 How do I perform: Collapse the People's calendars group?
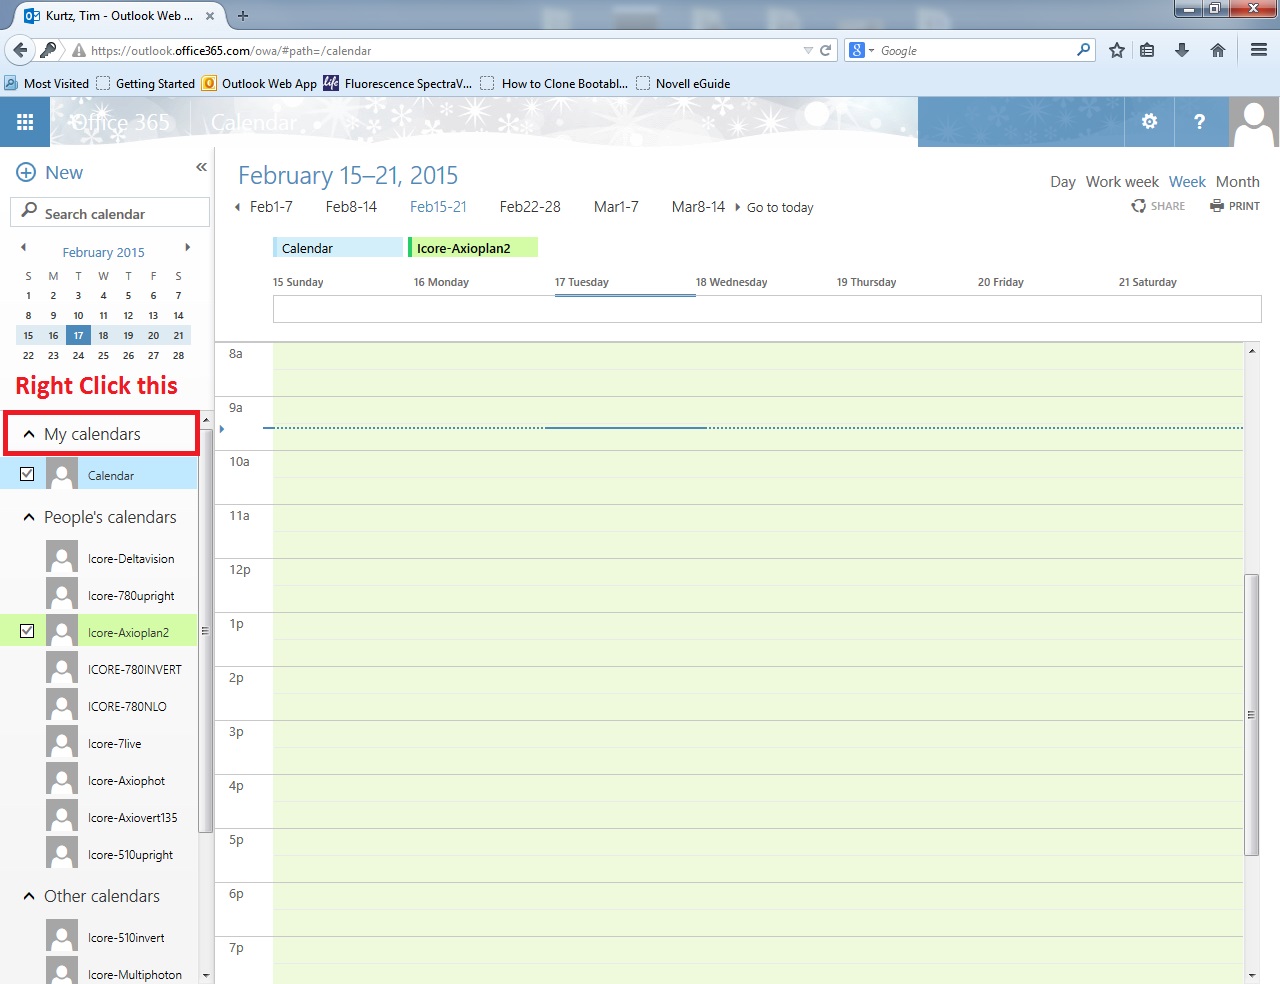coord(29,517)
